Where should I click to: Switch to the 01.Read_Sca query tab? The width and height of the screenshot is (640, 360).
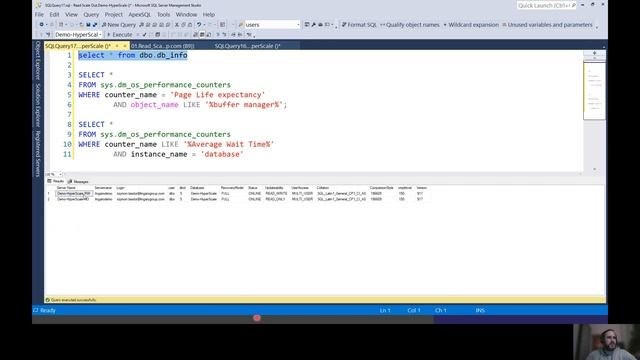[x=162, y=46]
